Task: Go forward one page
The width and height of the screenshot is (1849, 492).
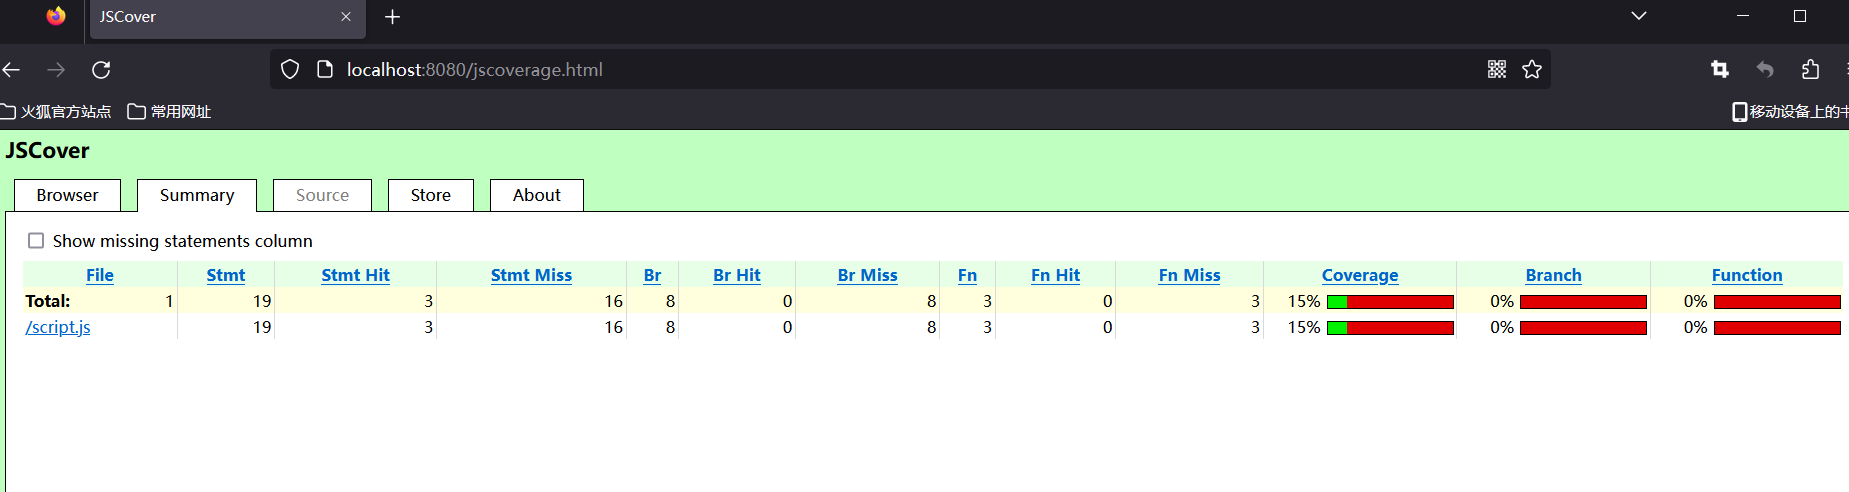Action: tap(56, 70)
